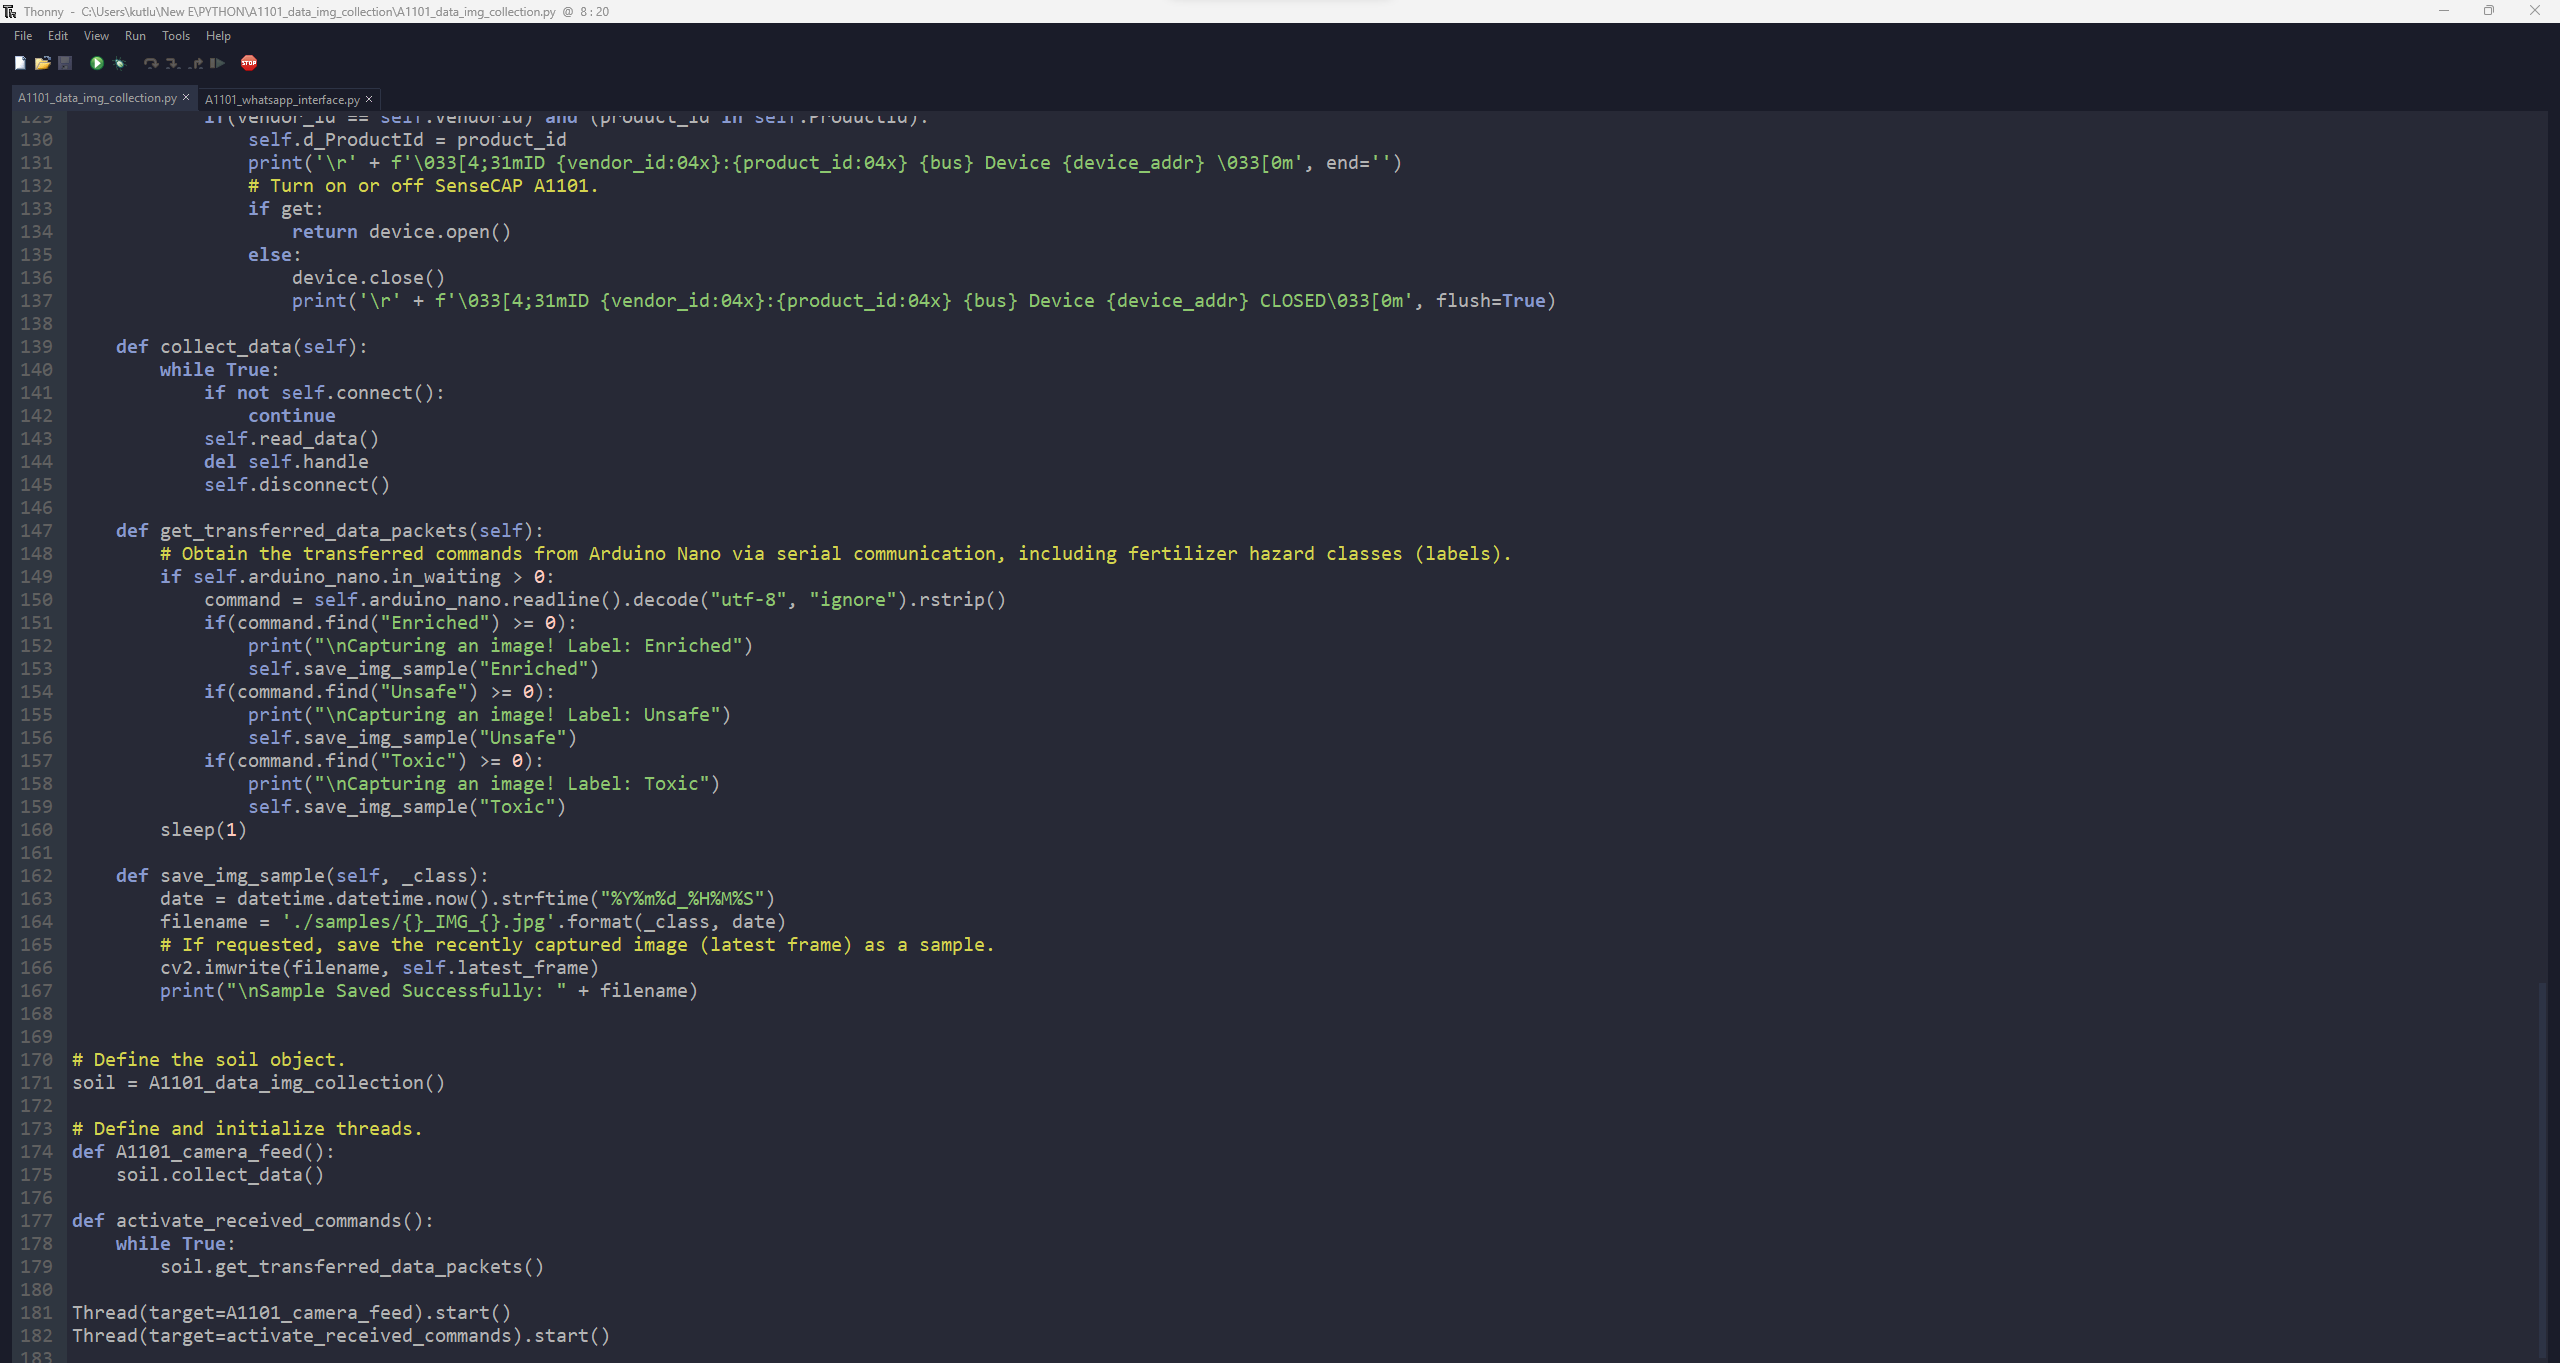Open the File menu
The image size is (2560, 1363).
22,36
